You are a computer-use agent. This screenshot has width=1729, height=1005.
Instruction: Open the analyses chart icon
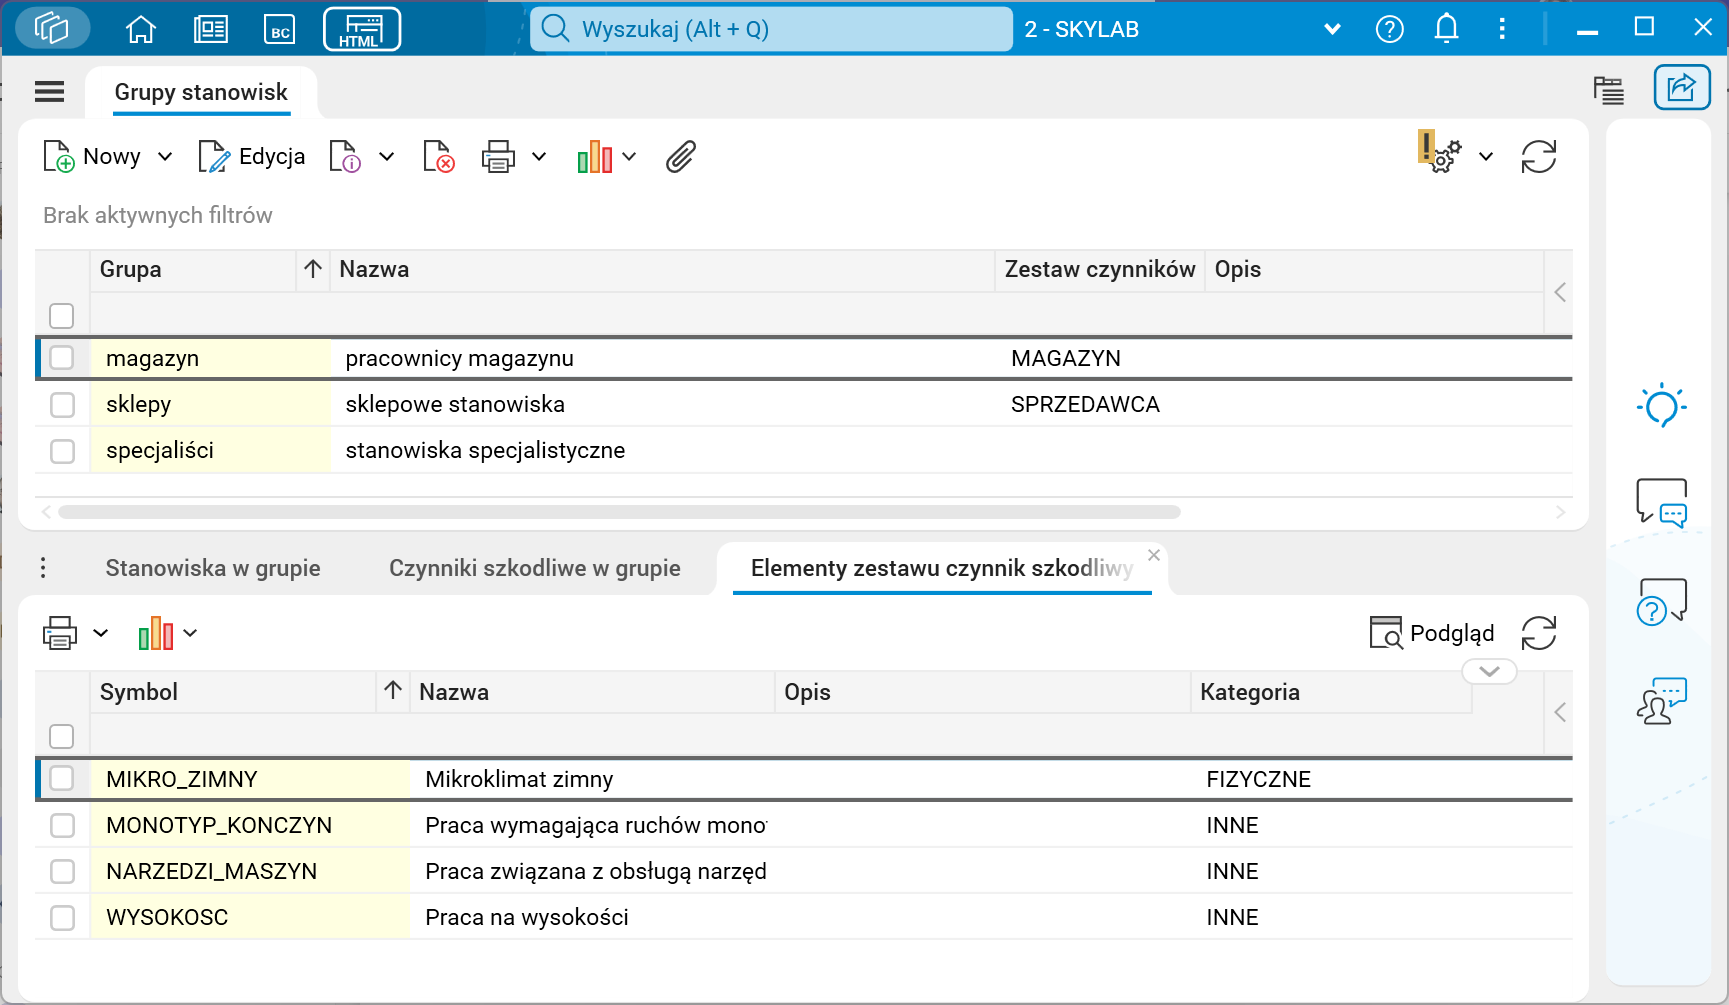coord(596,156)
